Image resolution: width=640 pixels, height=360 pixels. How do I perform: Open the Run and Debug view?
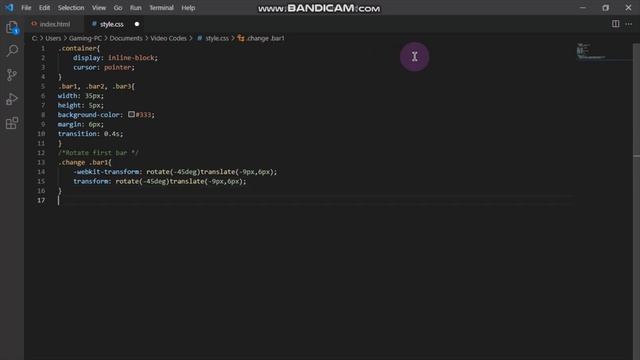[12, 99]
